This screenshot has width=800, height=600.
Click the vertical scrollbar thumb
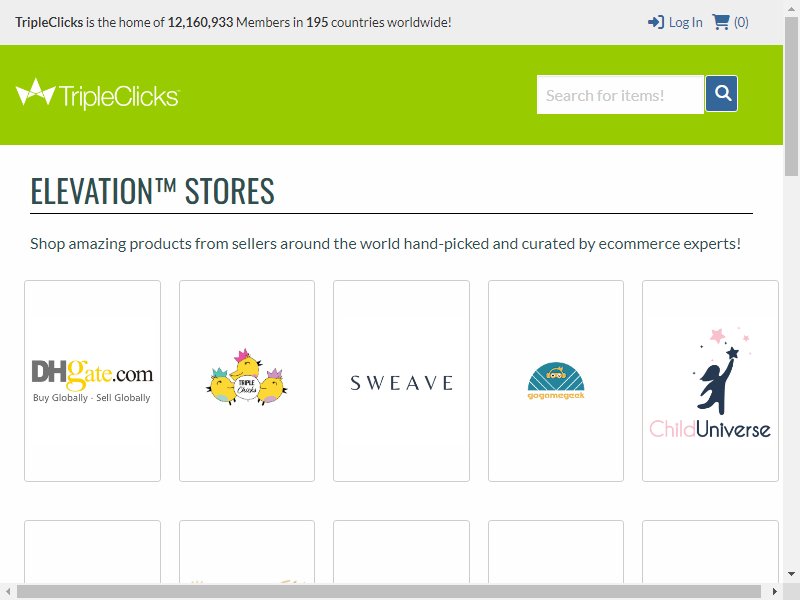(x=792, y=94)
